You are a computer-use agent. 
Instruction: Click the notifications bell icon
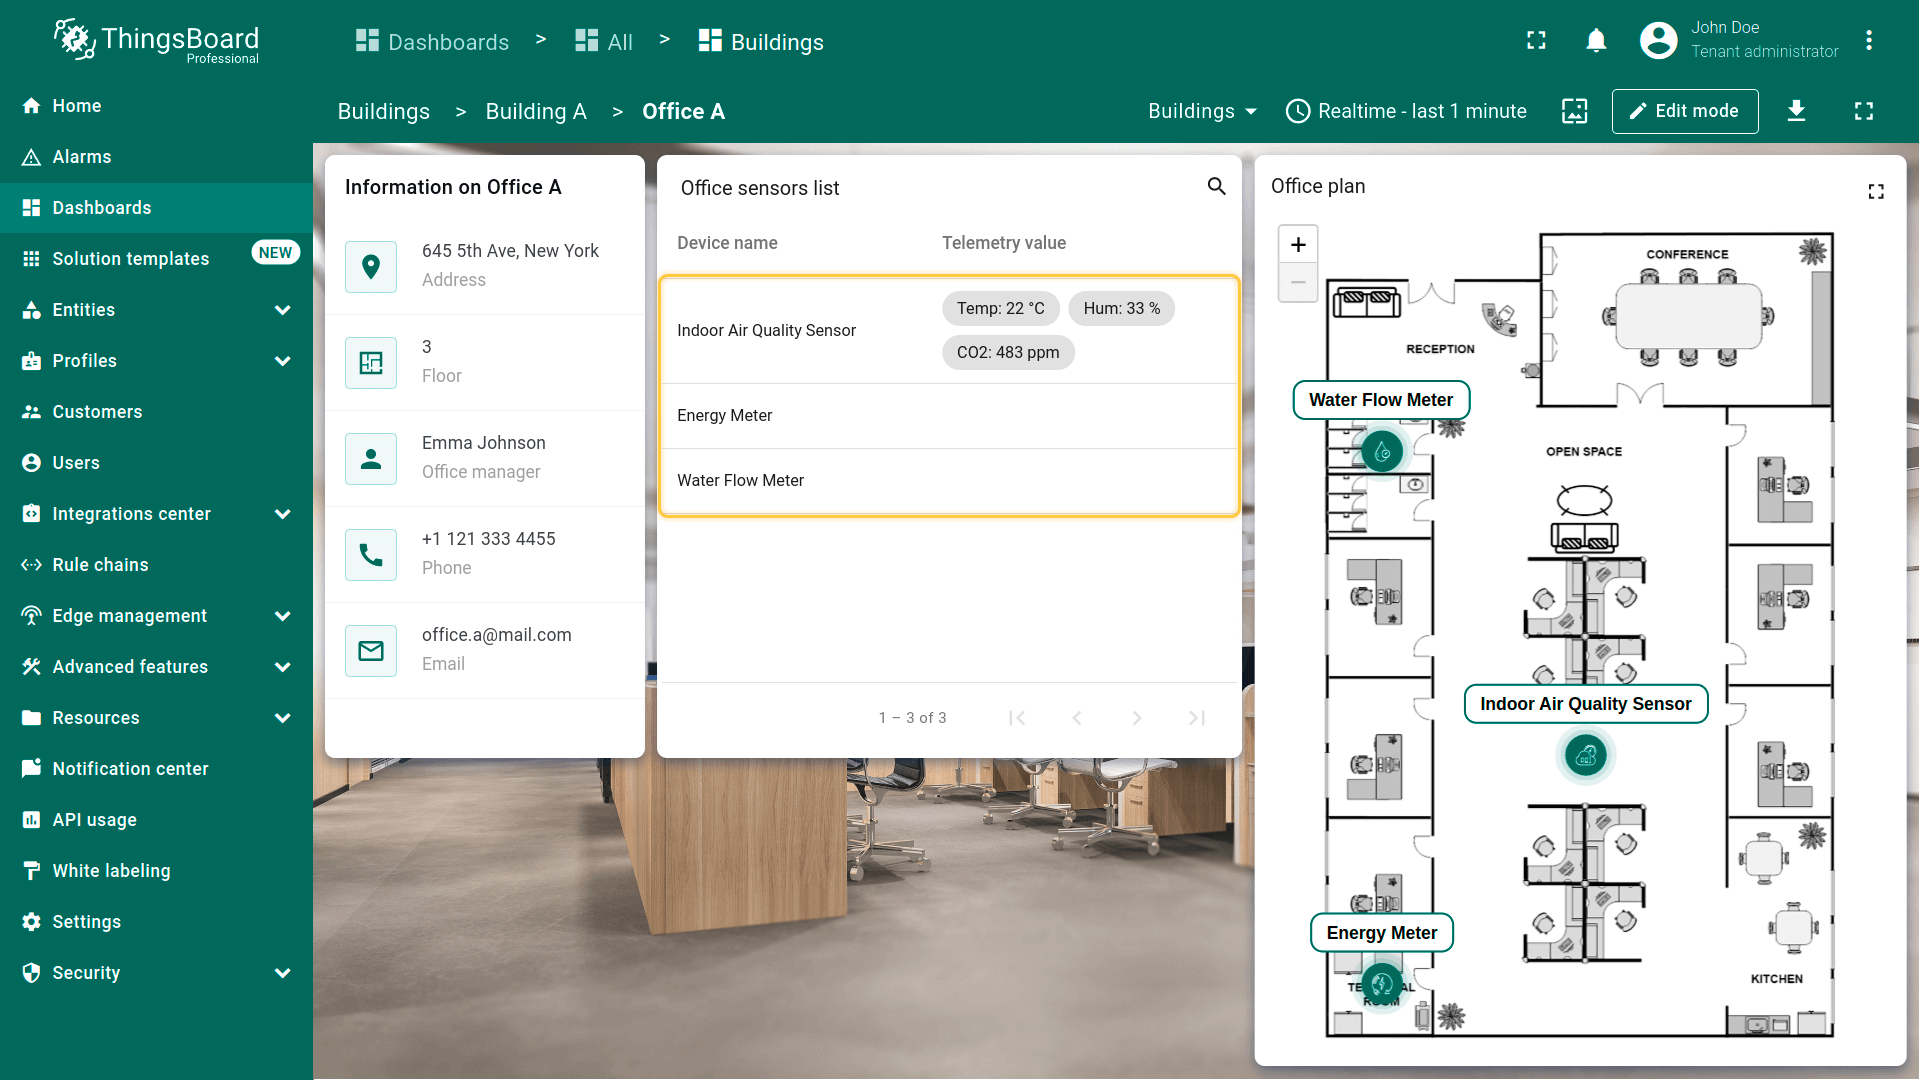[1596, 40]
